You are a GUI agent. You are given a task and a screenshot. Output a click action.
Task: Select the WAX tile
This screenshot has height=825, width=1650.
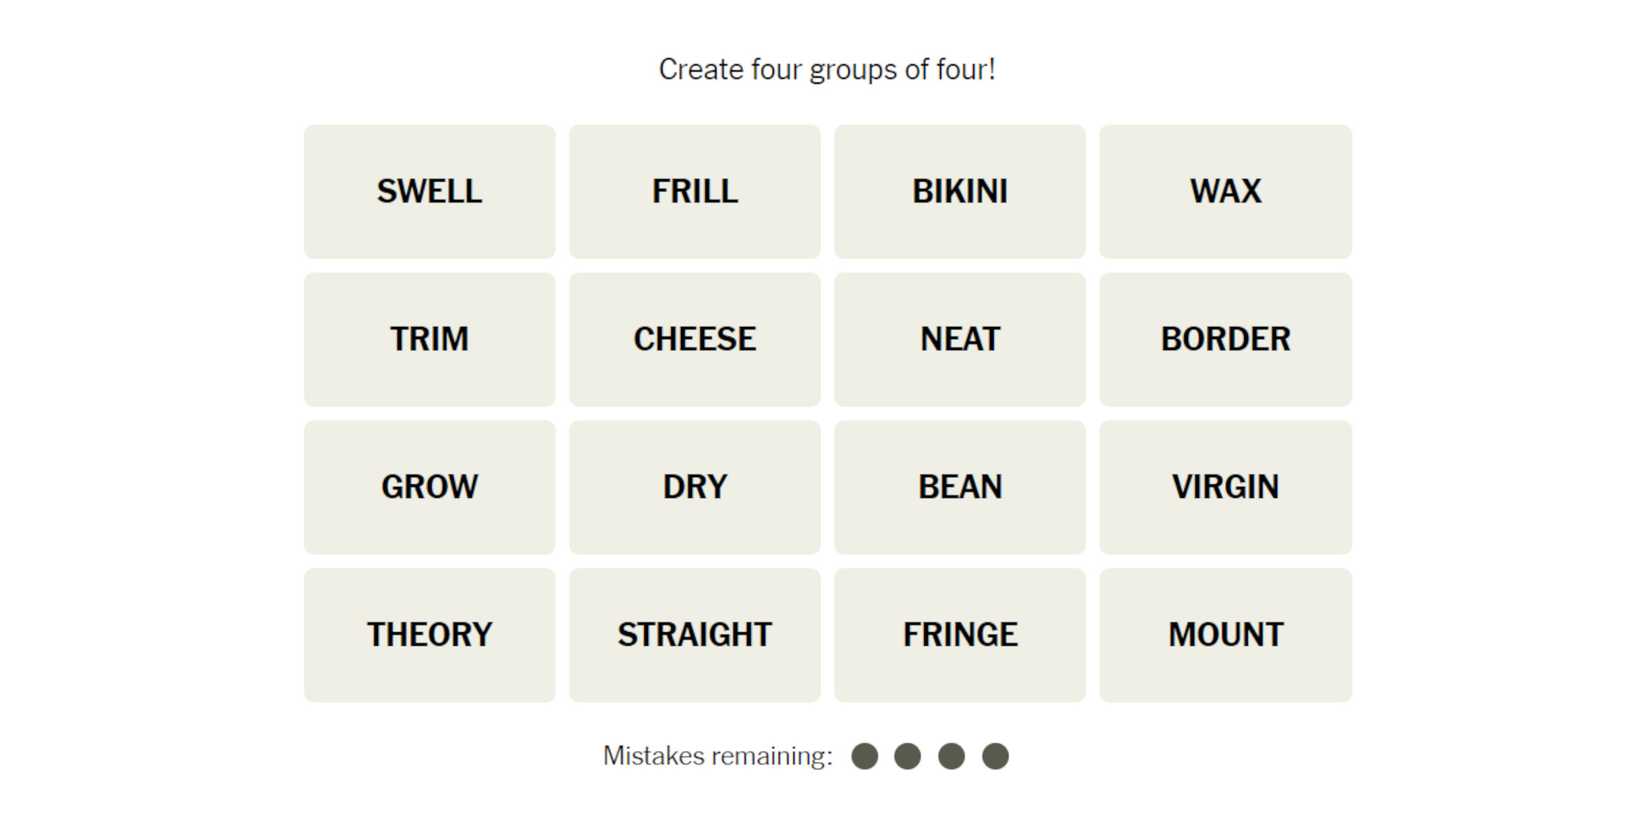pyautogui.click(x=1225, y=191)
